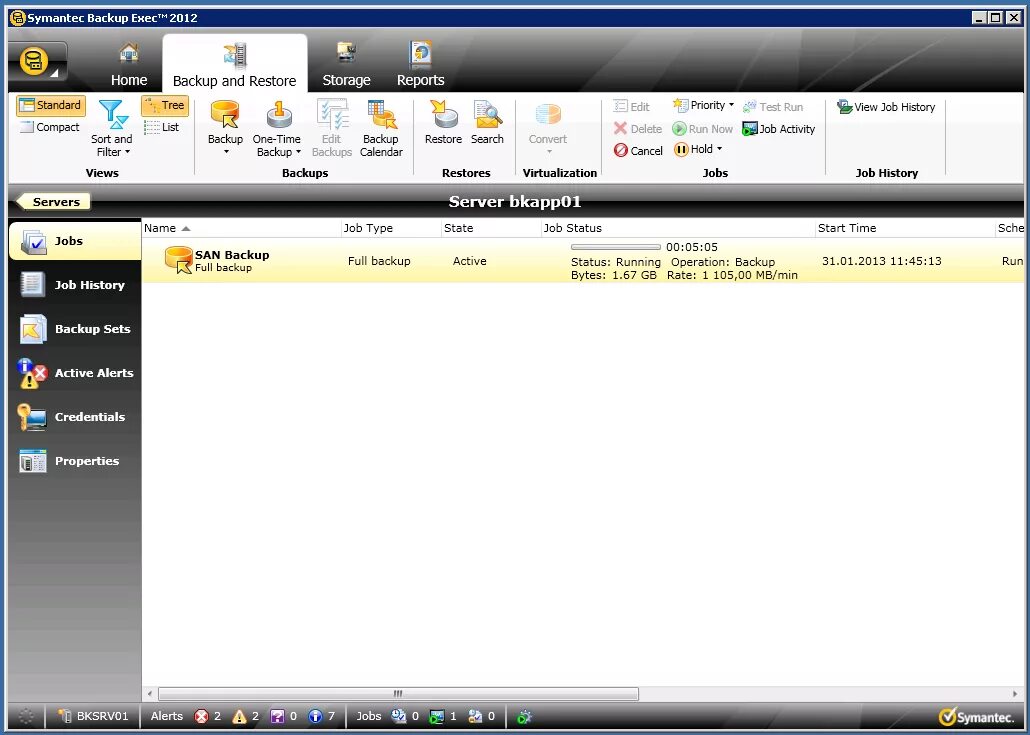Sort by Job Type column header

391,228
